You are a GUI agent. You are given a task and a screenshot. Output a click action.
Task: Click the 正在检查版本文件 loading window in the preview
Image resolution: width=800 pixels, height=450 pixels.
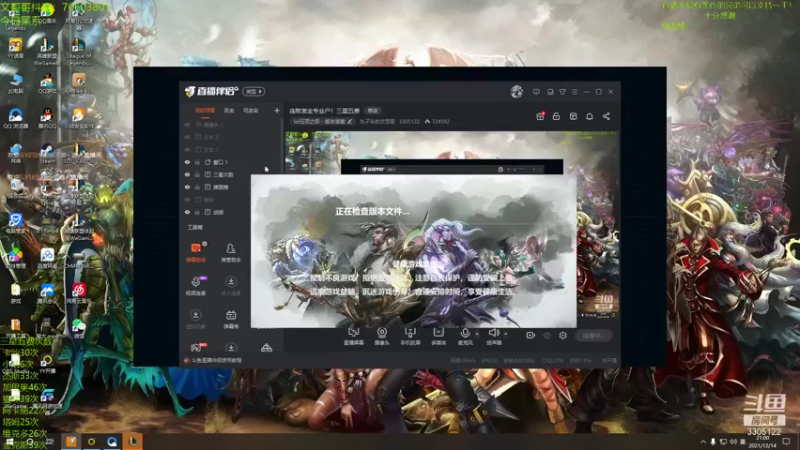coord(414,251)
